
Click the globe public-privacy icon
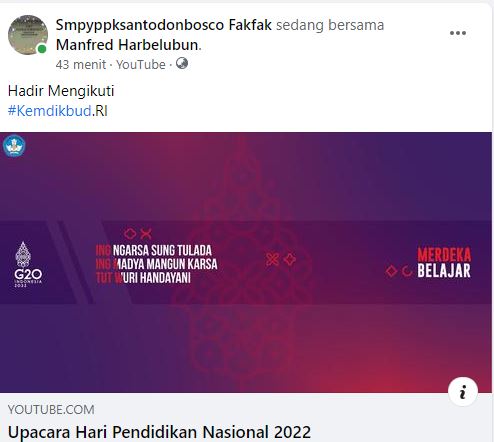pyautogui.click(x=182, y=63)
